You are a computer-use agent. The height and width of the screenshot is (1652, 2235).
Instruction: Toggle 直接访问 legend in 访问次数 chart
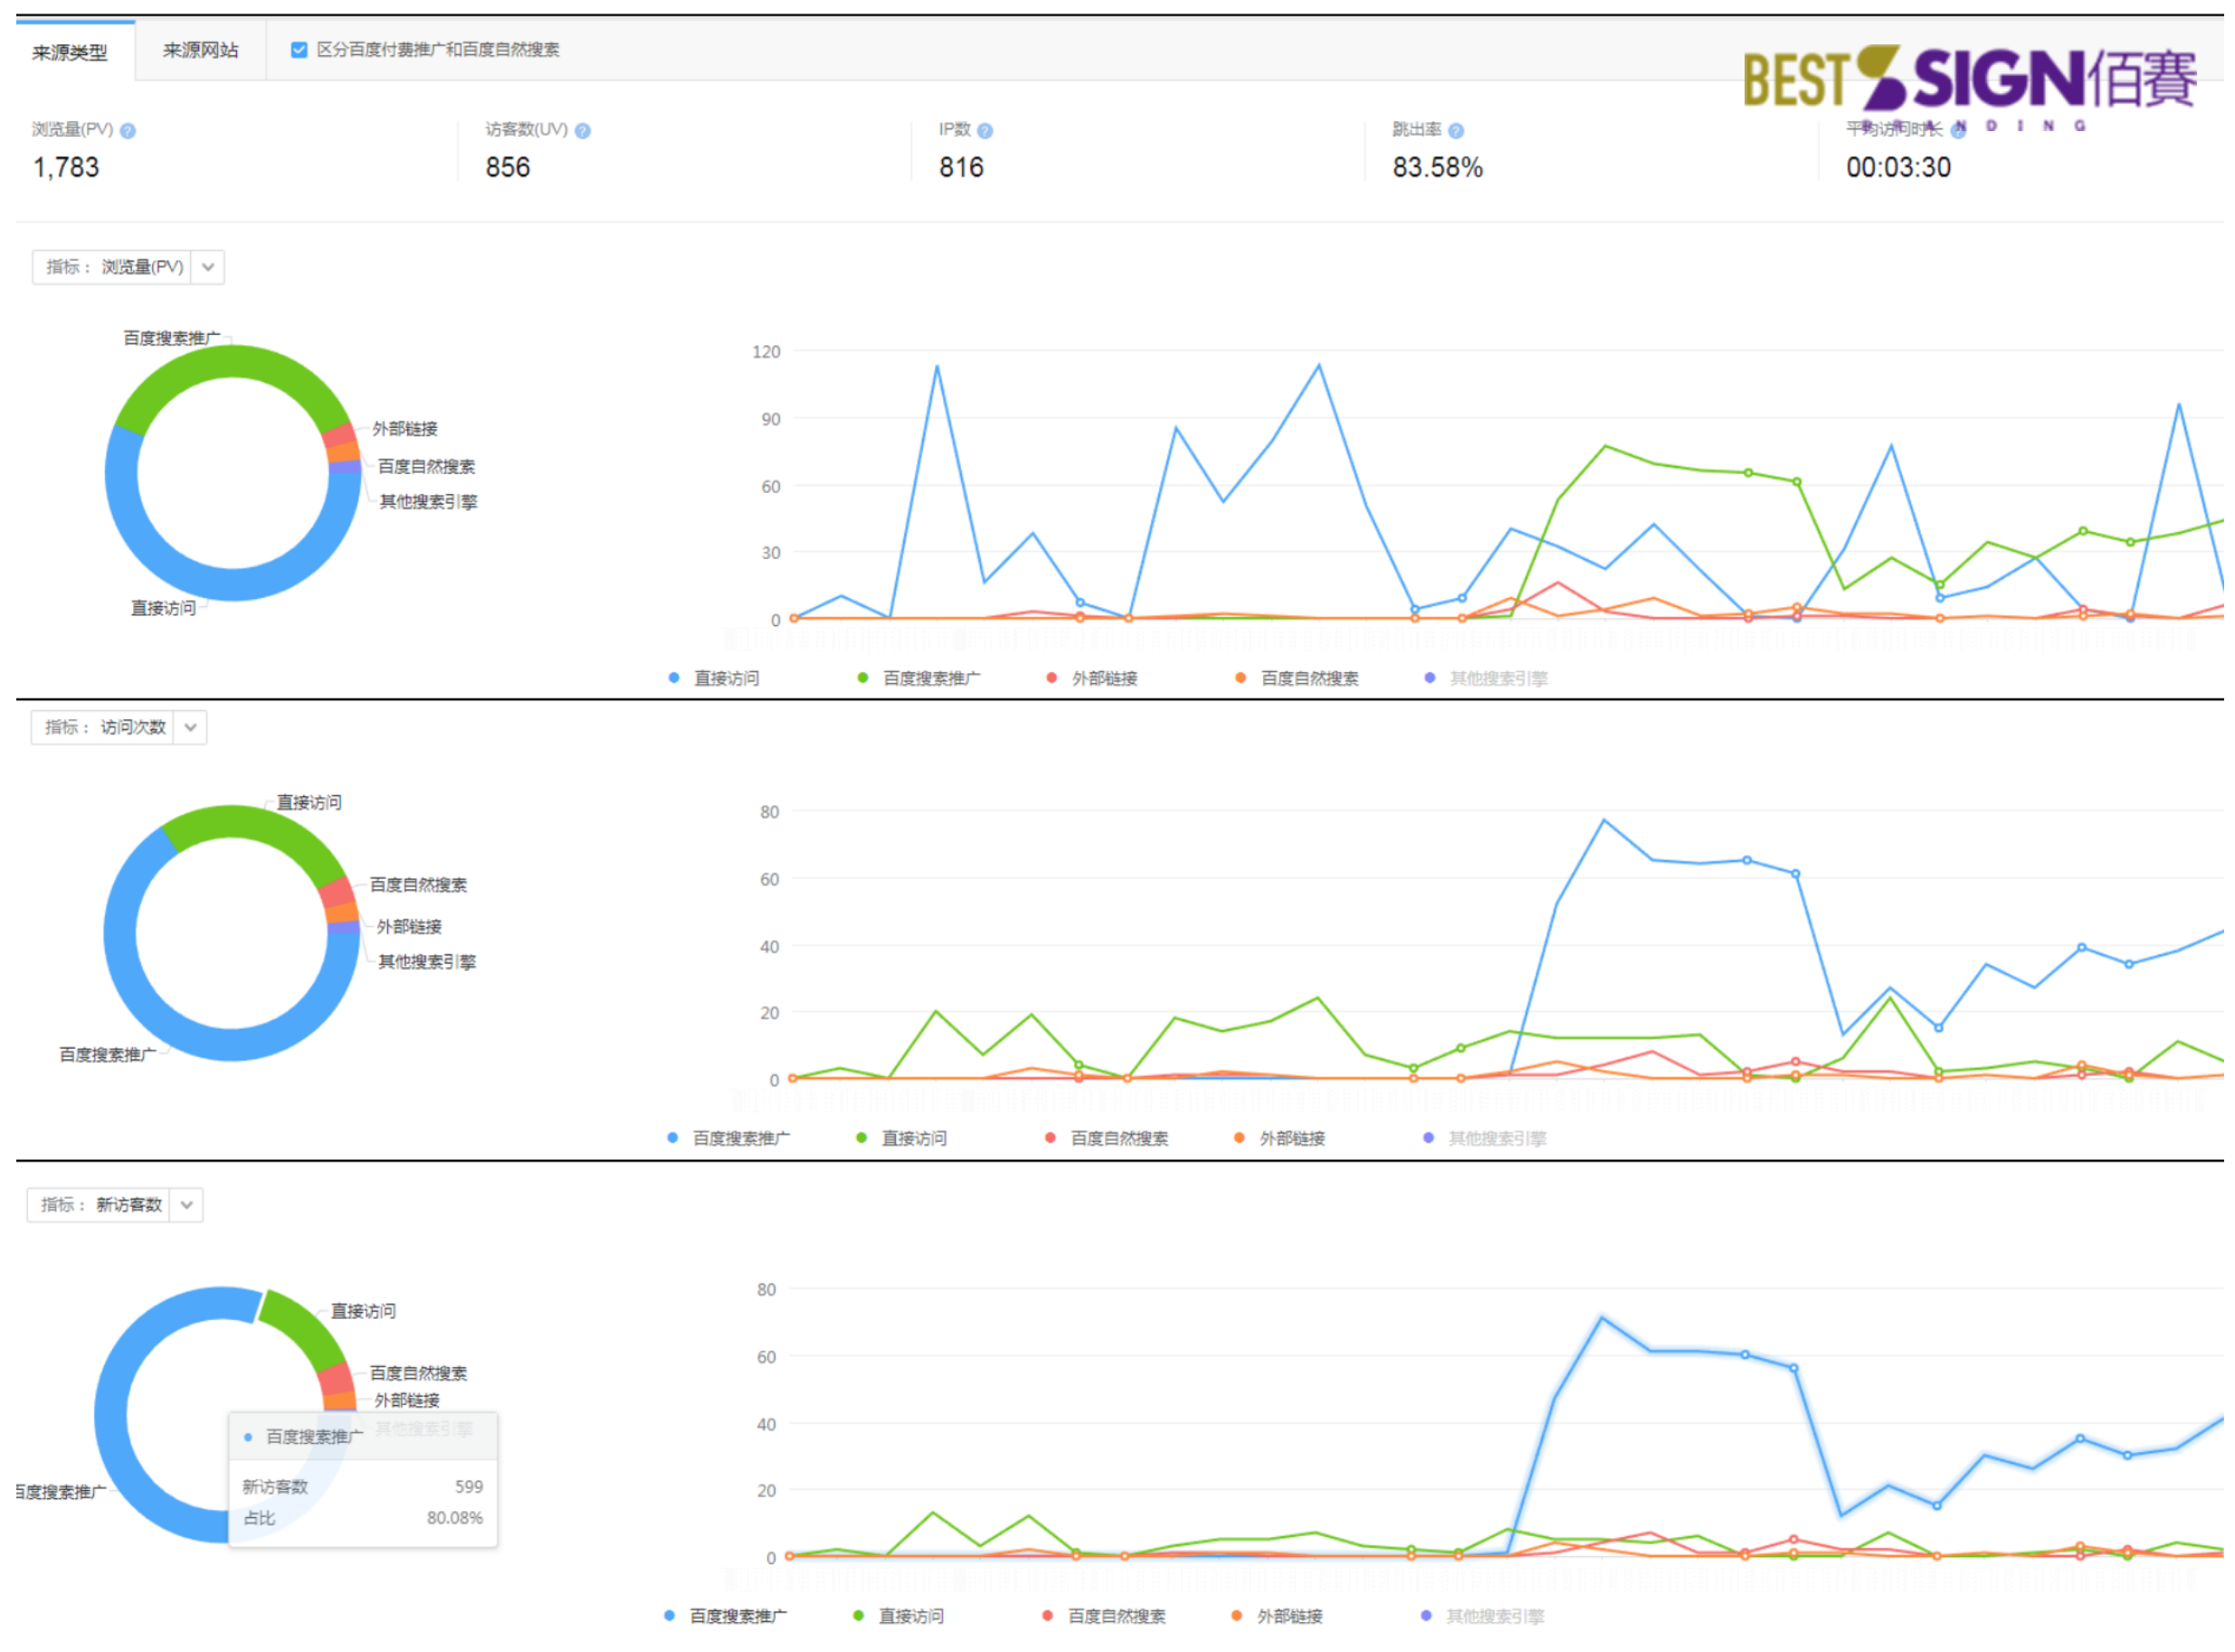point(903,1140)
